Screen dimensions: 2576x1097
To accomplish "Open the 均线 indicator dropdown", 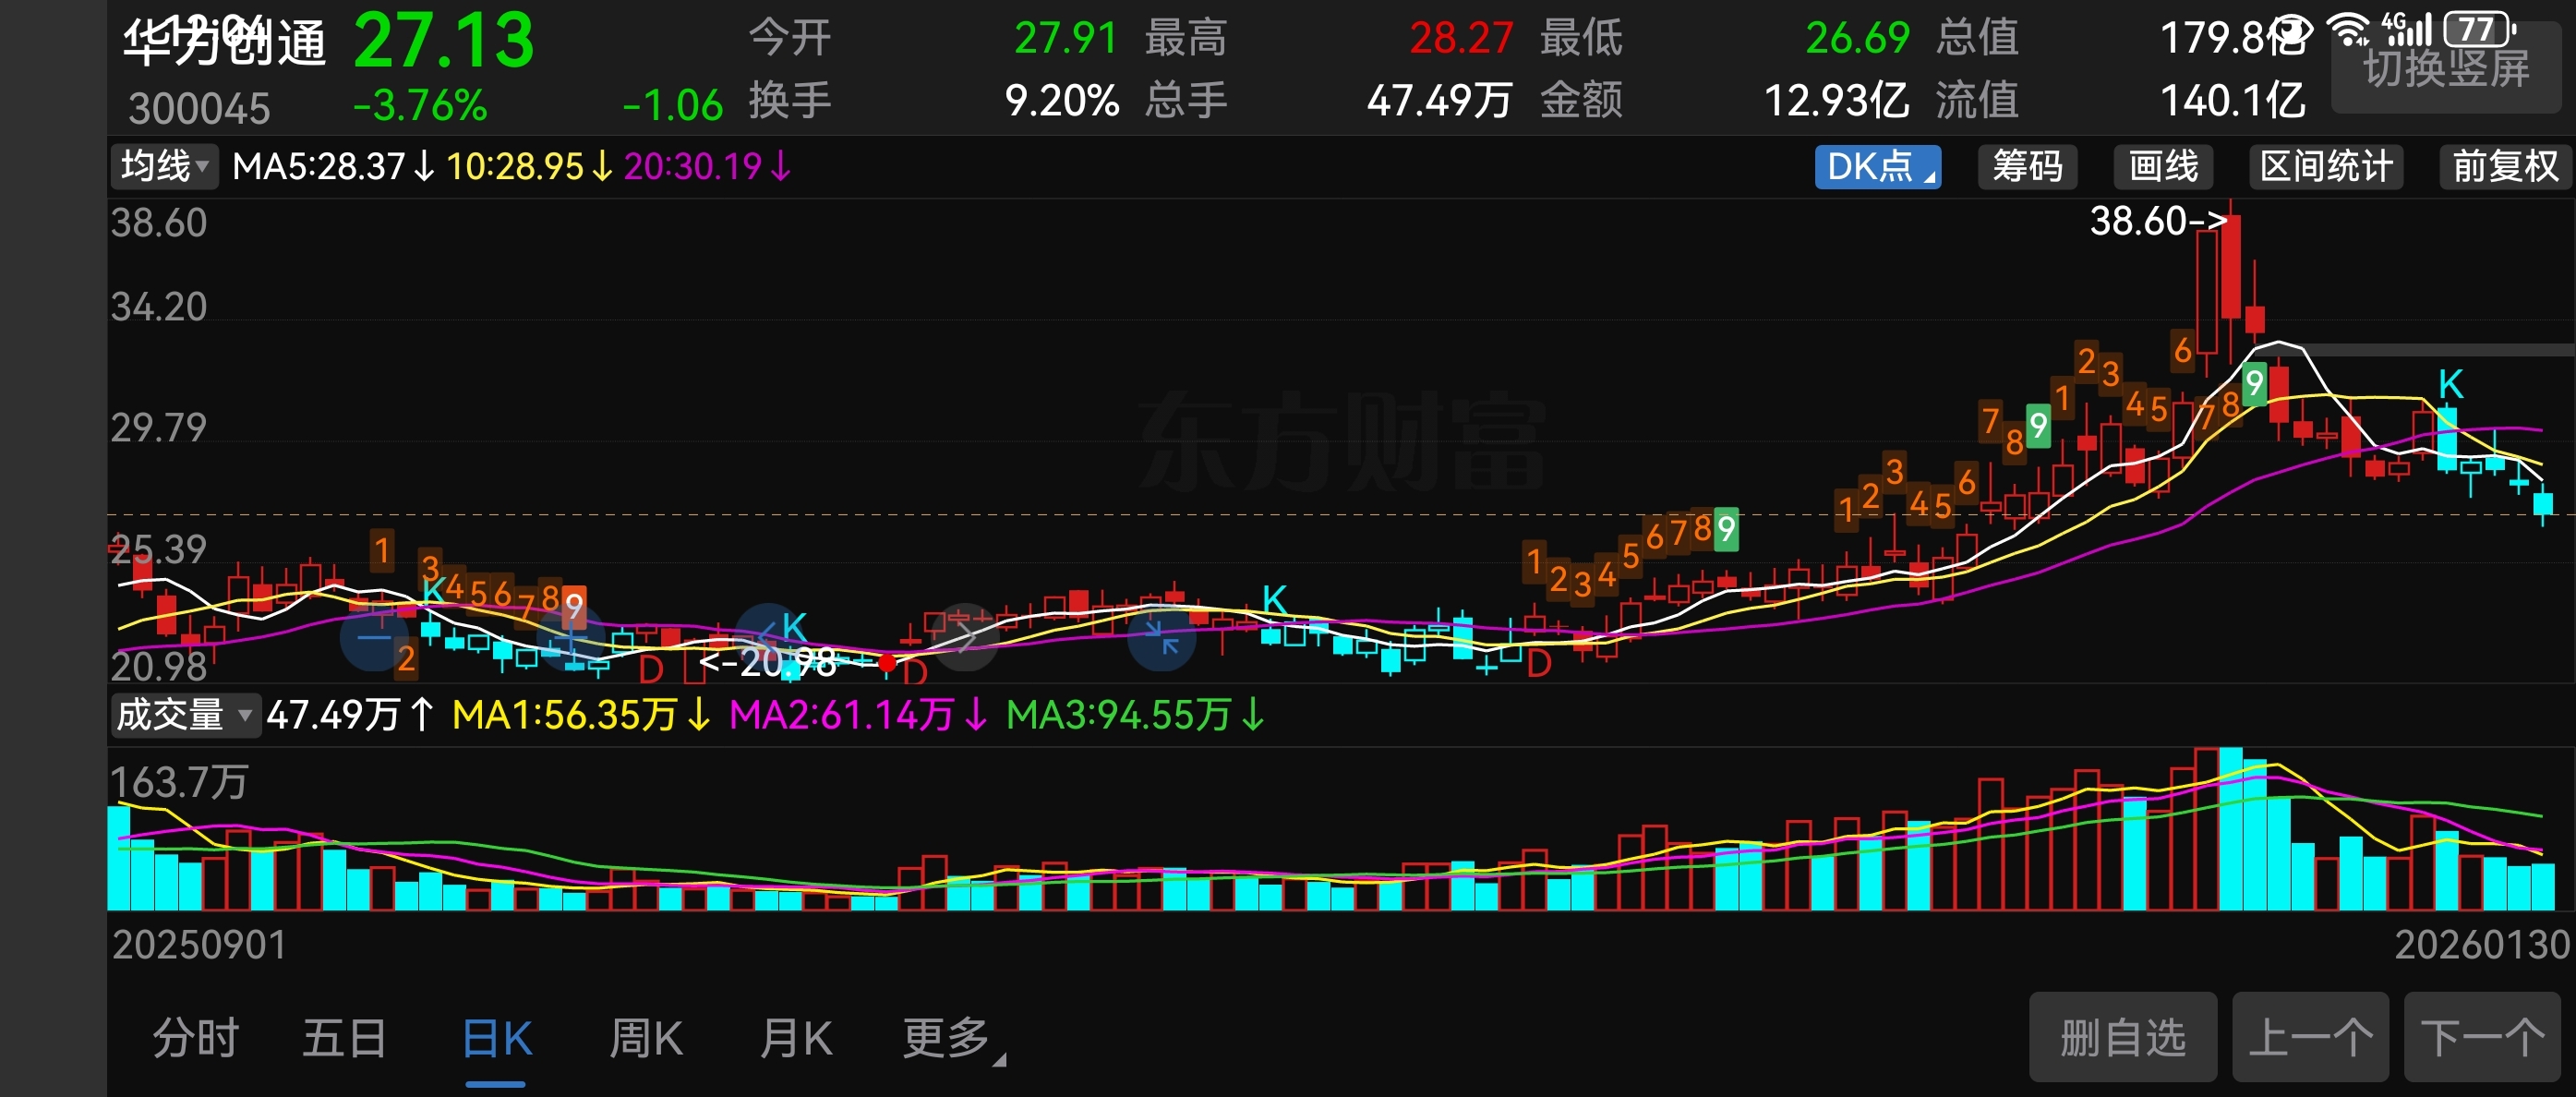I will tap(165, 166).
